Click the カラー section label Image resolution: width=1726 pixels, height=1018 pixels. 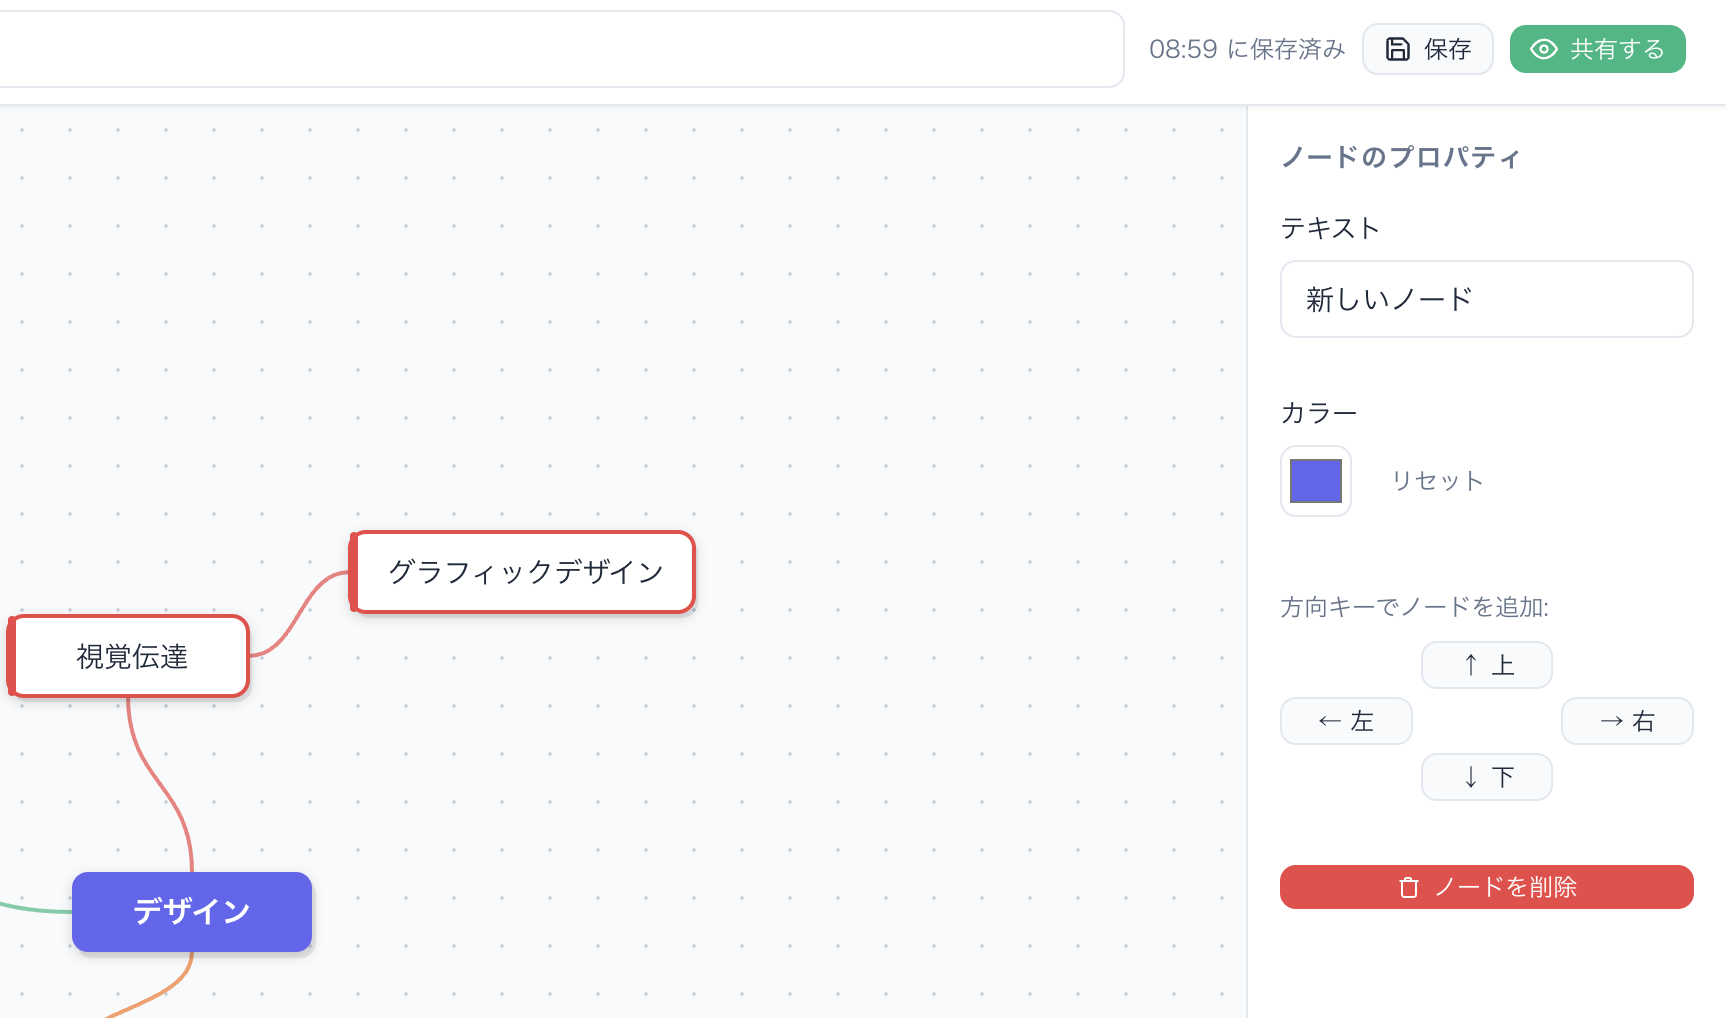point(1318,413)
